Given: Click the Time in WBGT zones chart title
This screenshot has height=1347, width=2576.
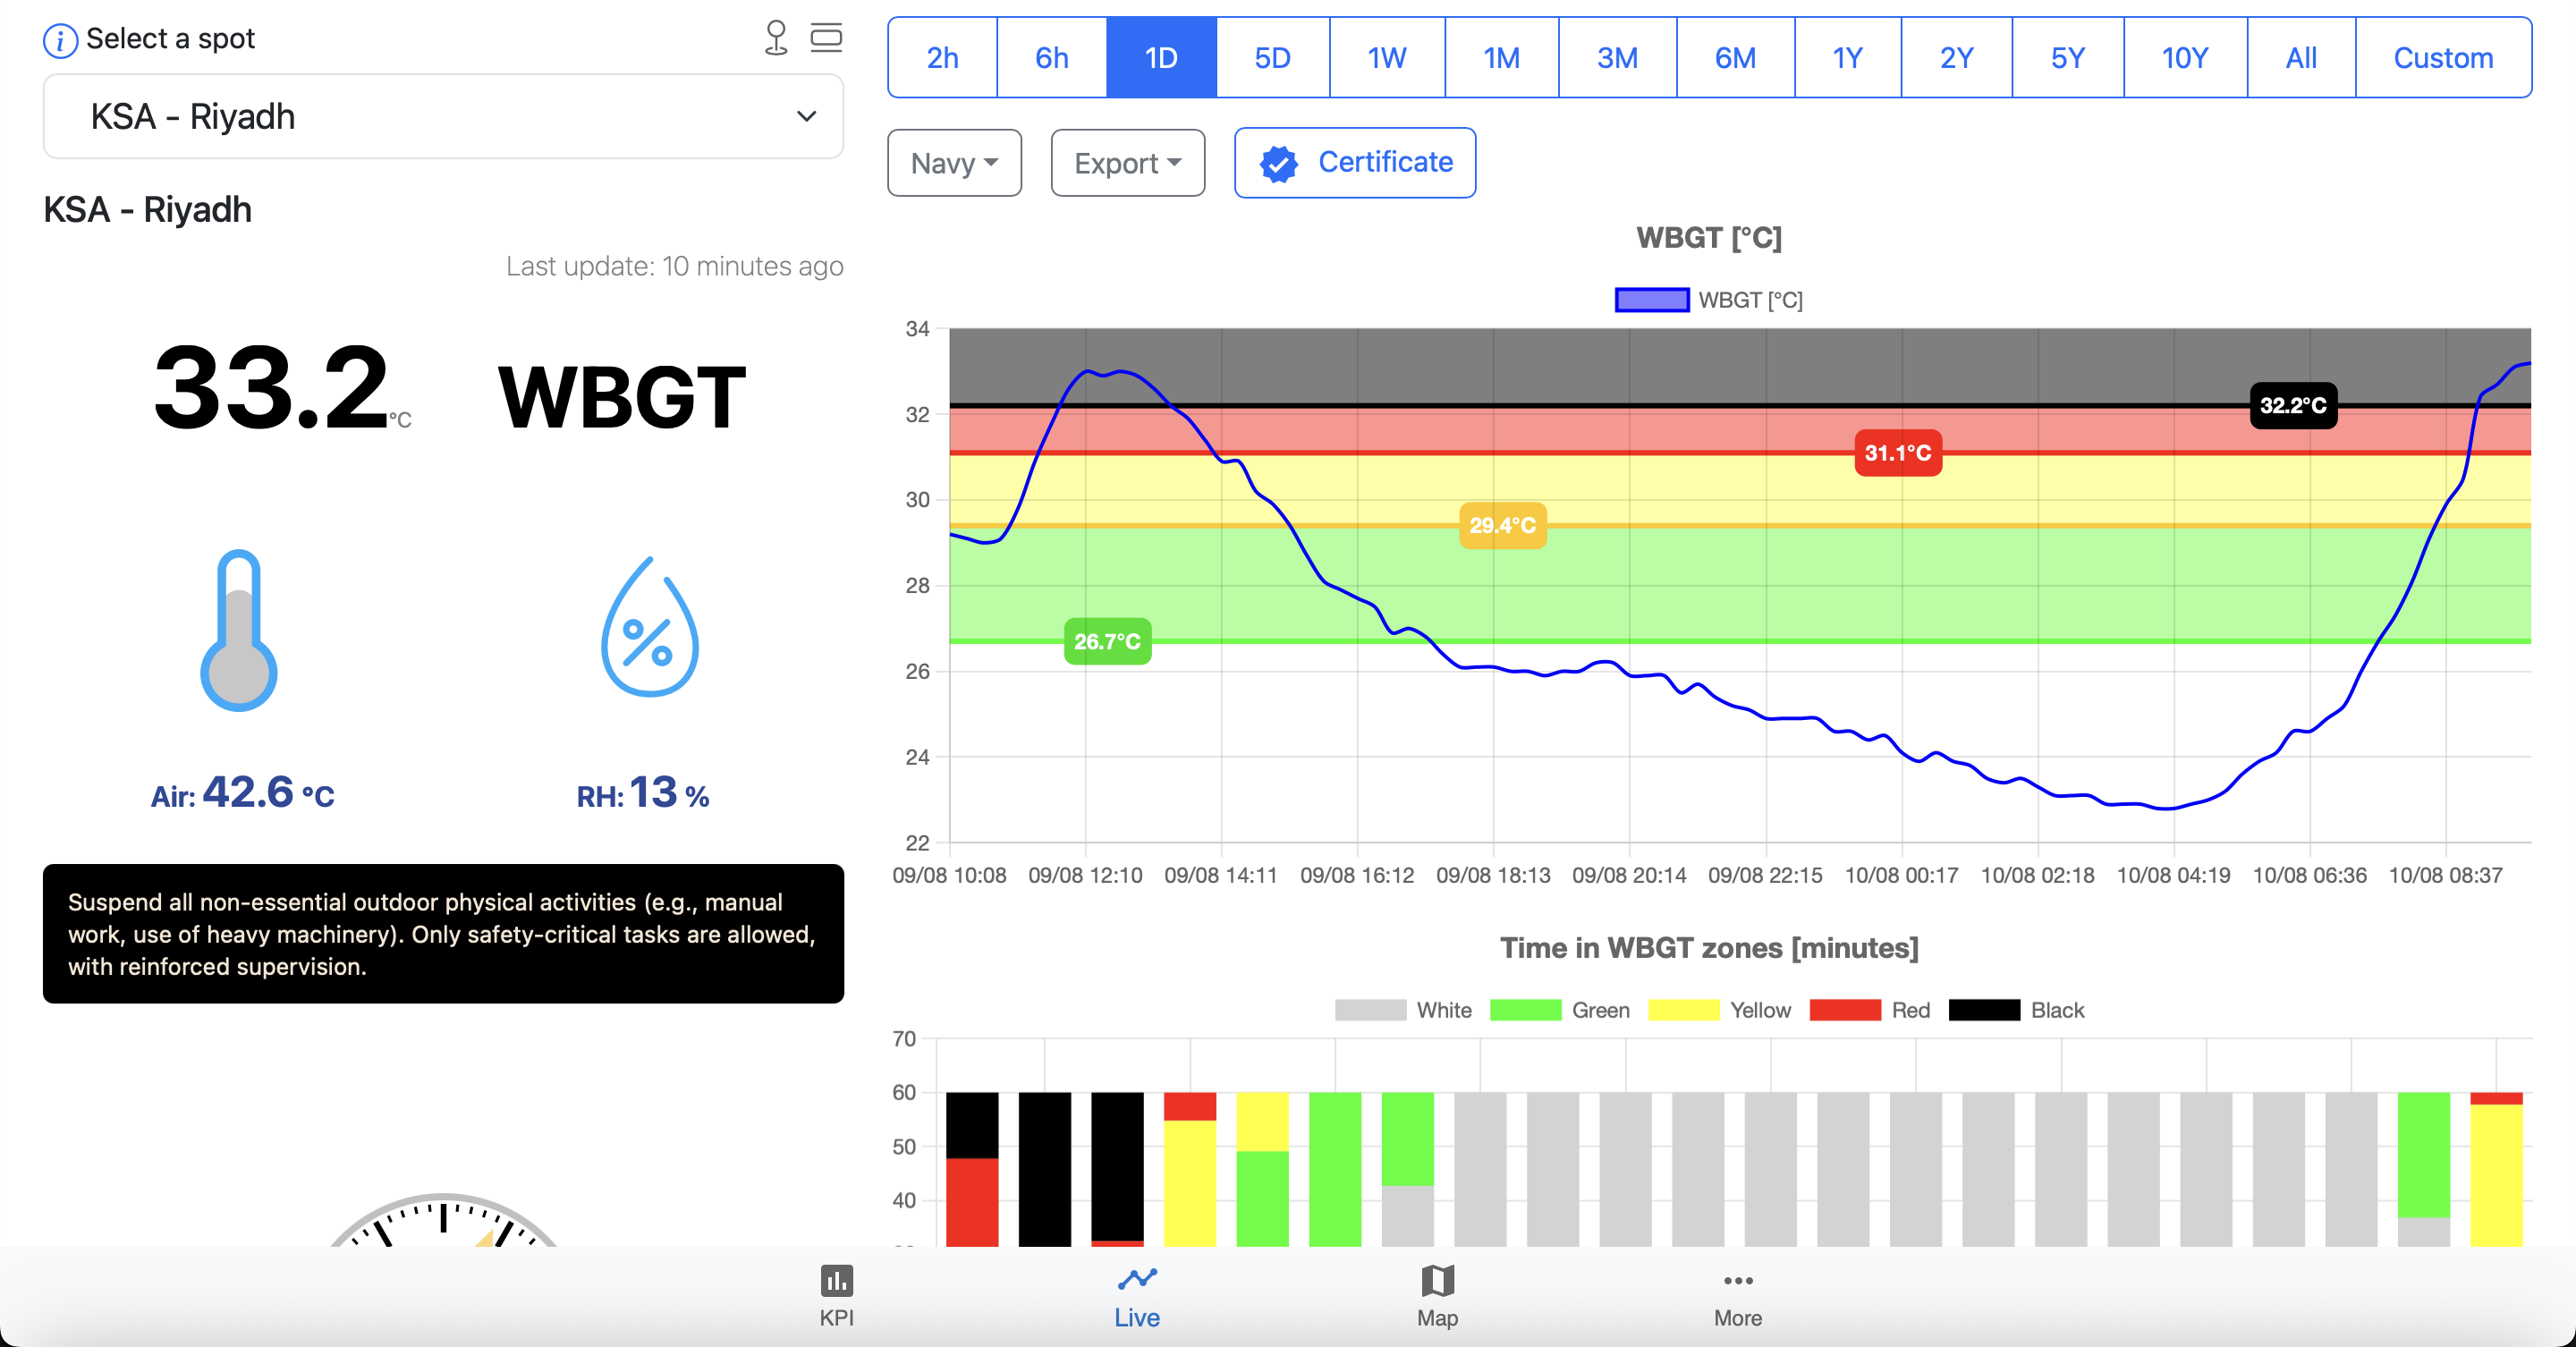Looking at the screenshot, I should tap(1709, 948).
